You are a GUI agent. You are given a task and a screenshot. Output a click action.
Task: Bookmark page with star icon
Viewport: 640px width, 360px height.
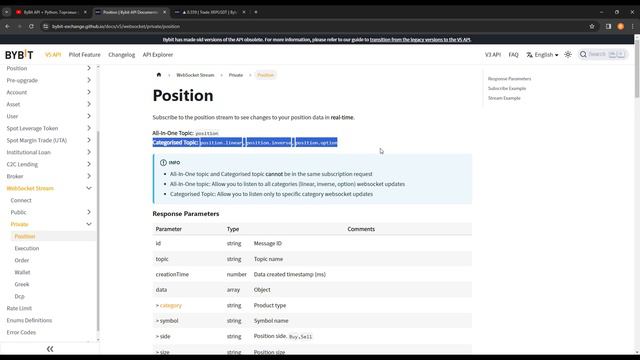pyautogui.click(x=592, y=26)
